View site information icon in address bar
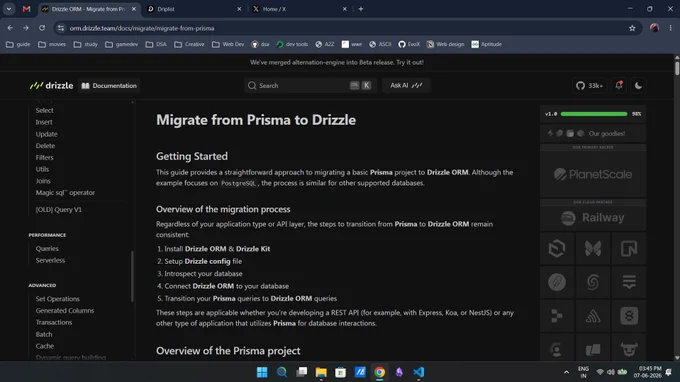Image resolution: width=680 pixels, height=382 pixels. point(61,28)
